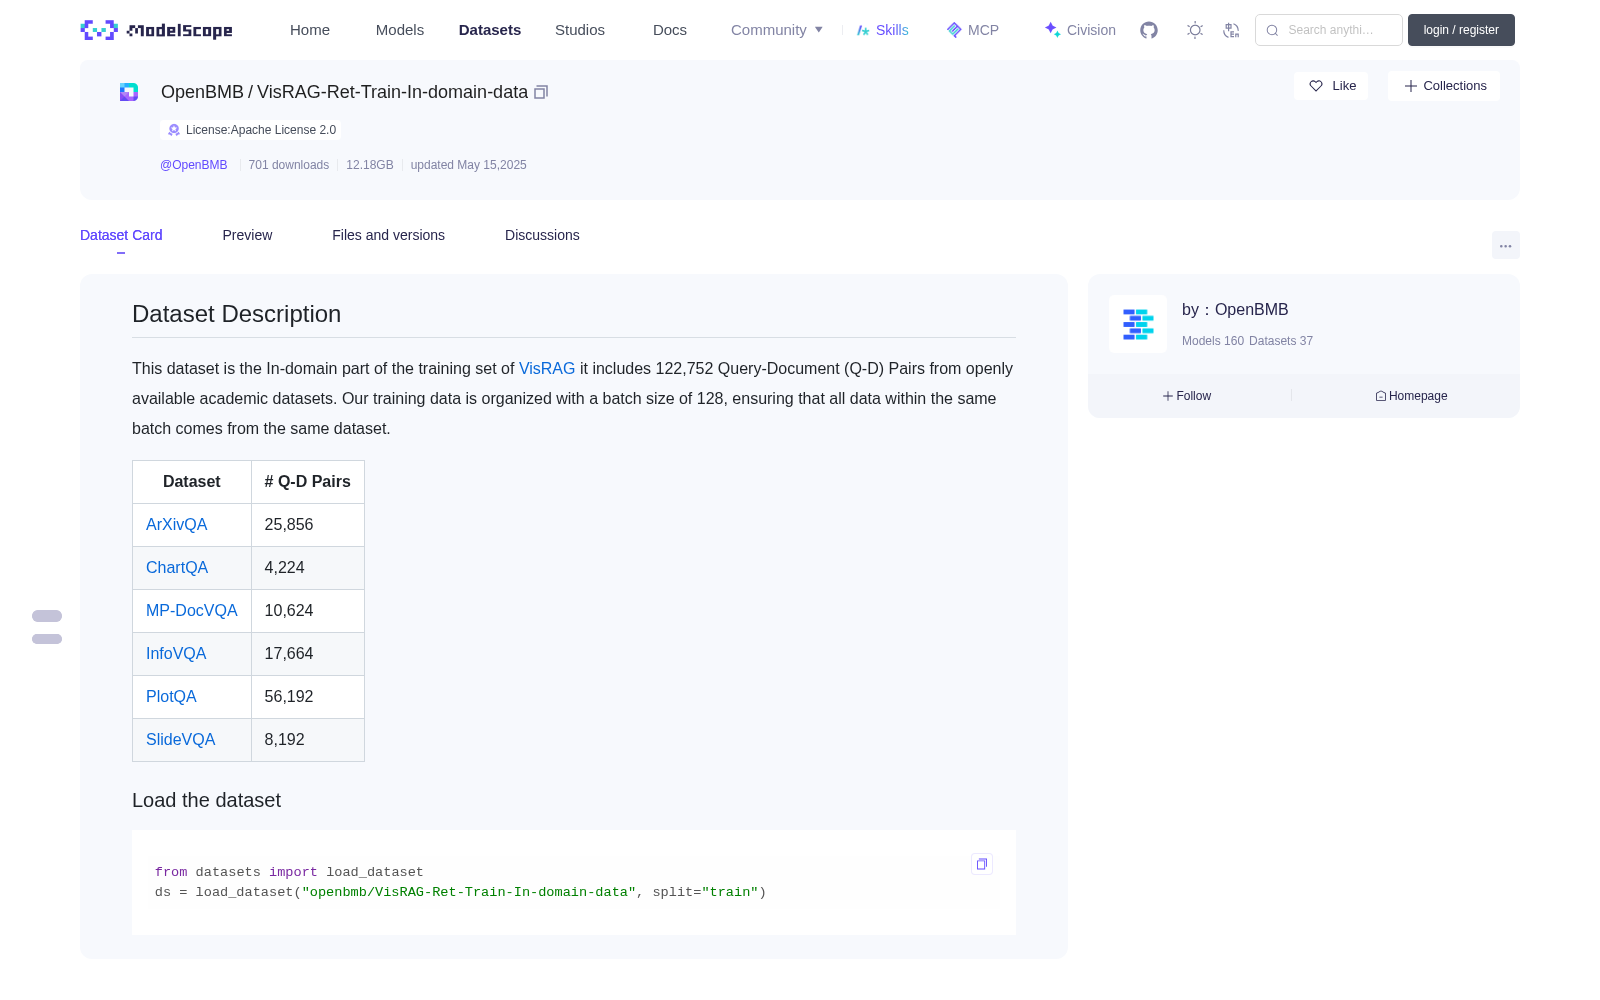Screen dimensions: 1600x1000
Task: Click the table cell '10,624'
Action: point(308,611)
